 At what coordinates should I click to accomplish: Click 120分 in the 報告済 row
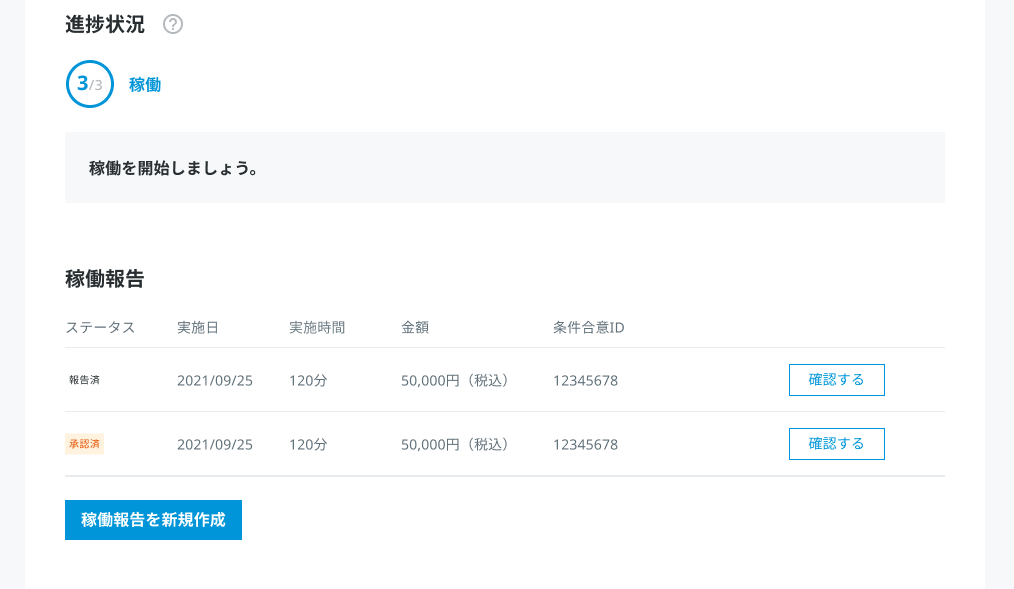pyautogui.click(x=308, y=381)
